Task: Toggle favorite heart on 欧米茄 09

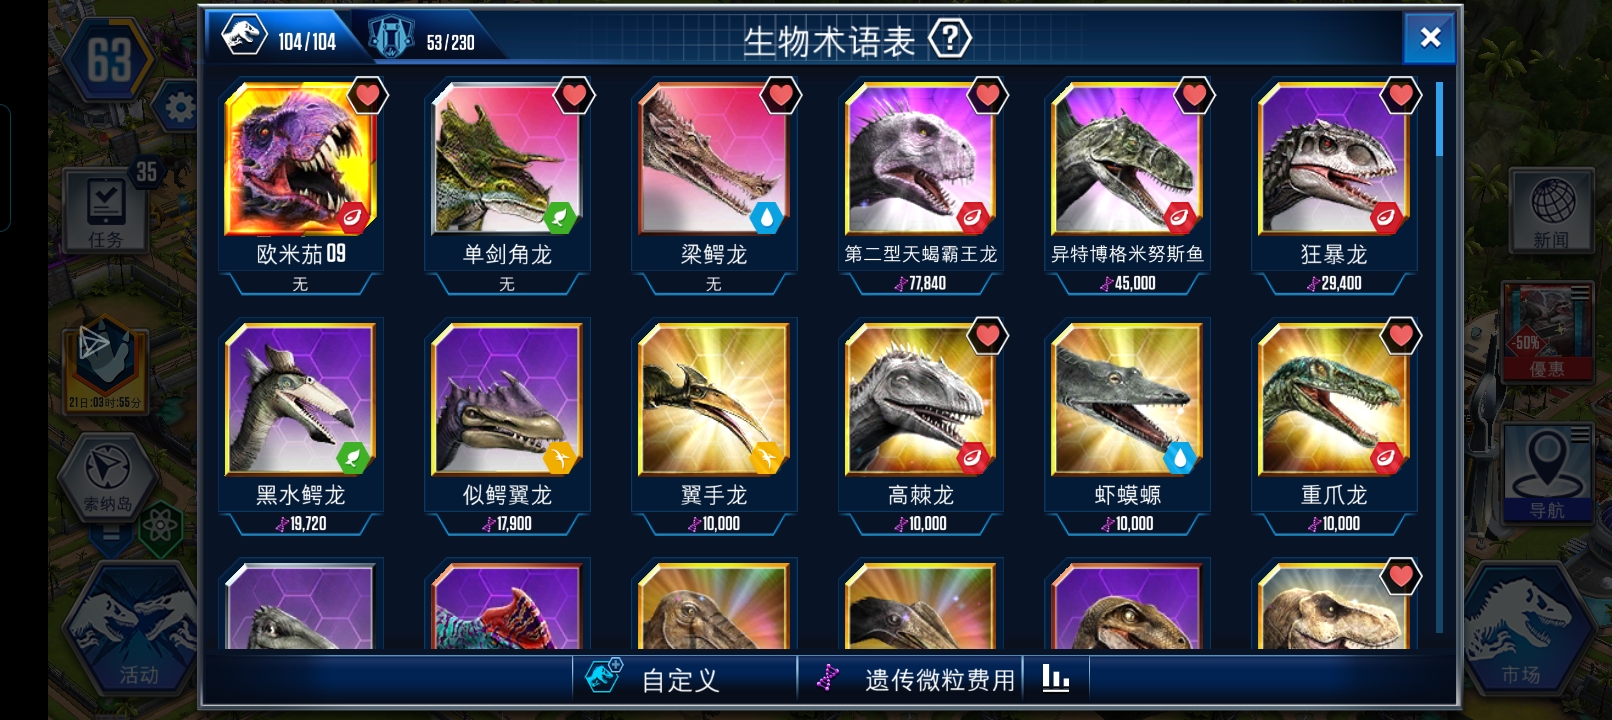Action: pyautogui.click(x=368, y=96)
